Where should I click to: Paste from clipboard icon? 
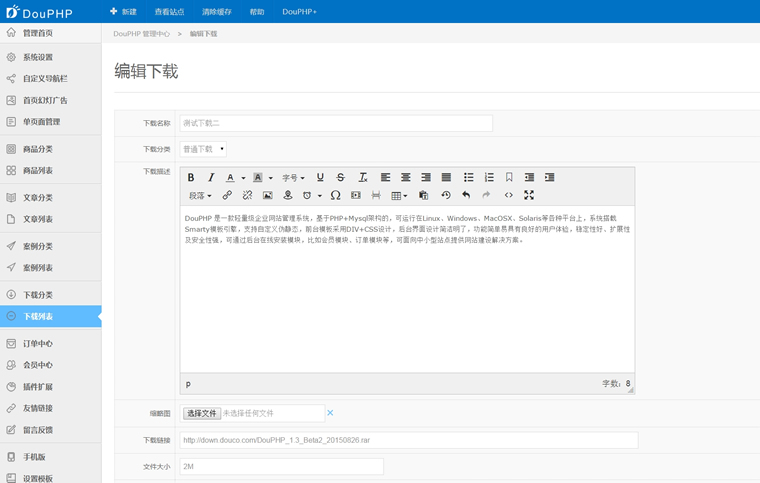click(x=424, y=195)
